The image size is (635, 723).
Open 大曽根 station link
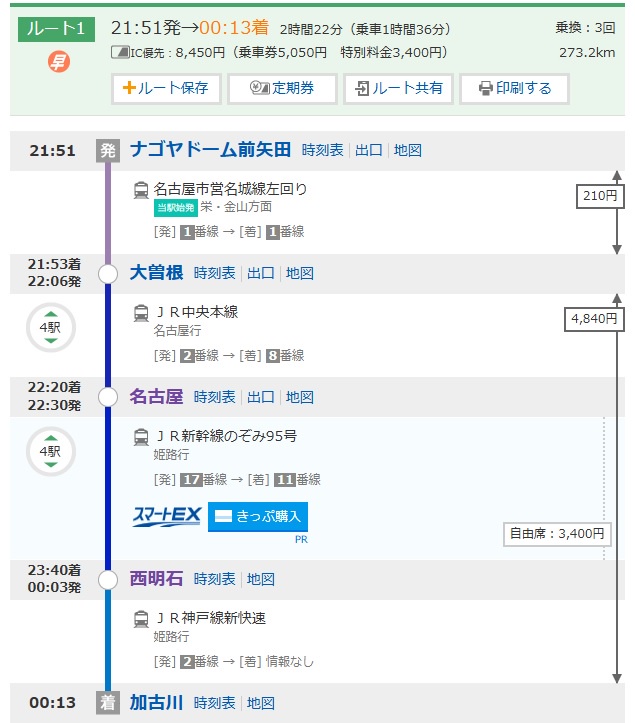[x=156, y=273]
